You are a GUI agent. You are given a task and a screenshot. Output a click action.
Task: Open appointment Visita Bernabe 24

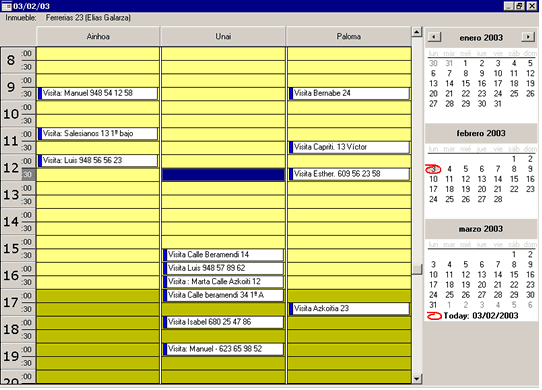pyautogui.click(x=349, y=93)
